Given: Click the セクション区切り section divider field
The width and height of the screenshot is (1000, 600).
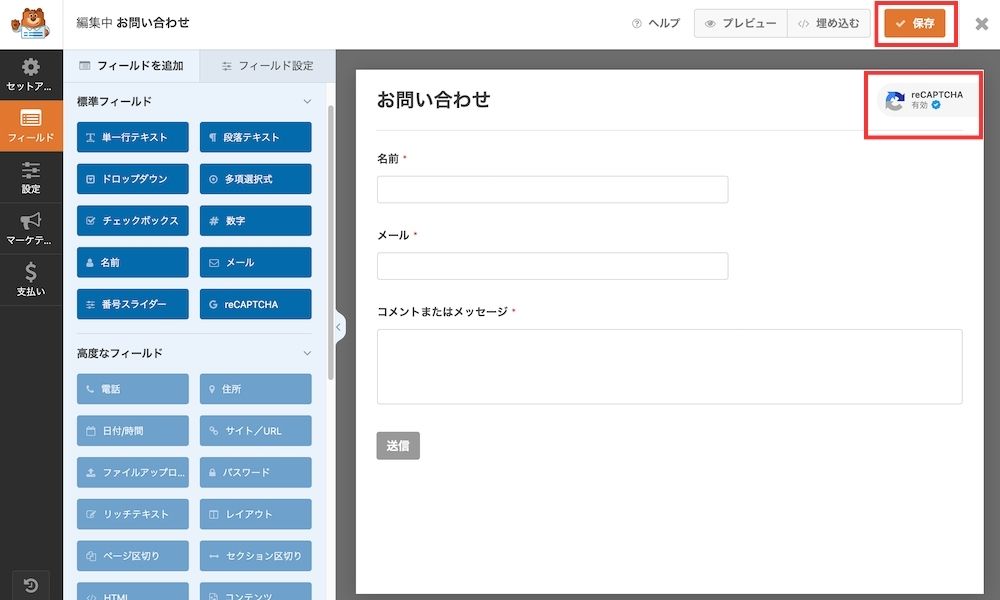Looking at the screenshot, I should pyautogui.click(x=255, y=556).
